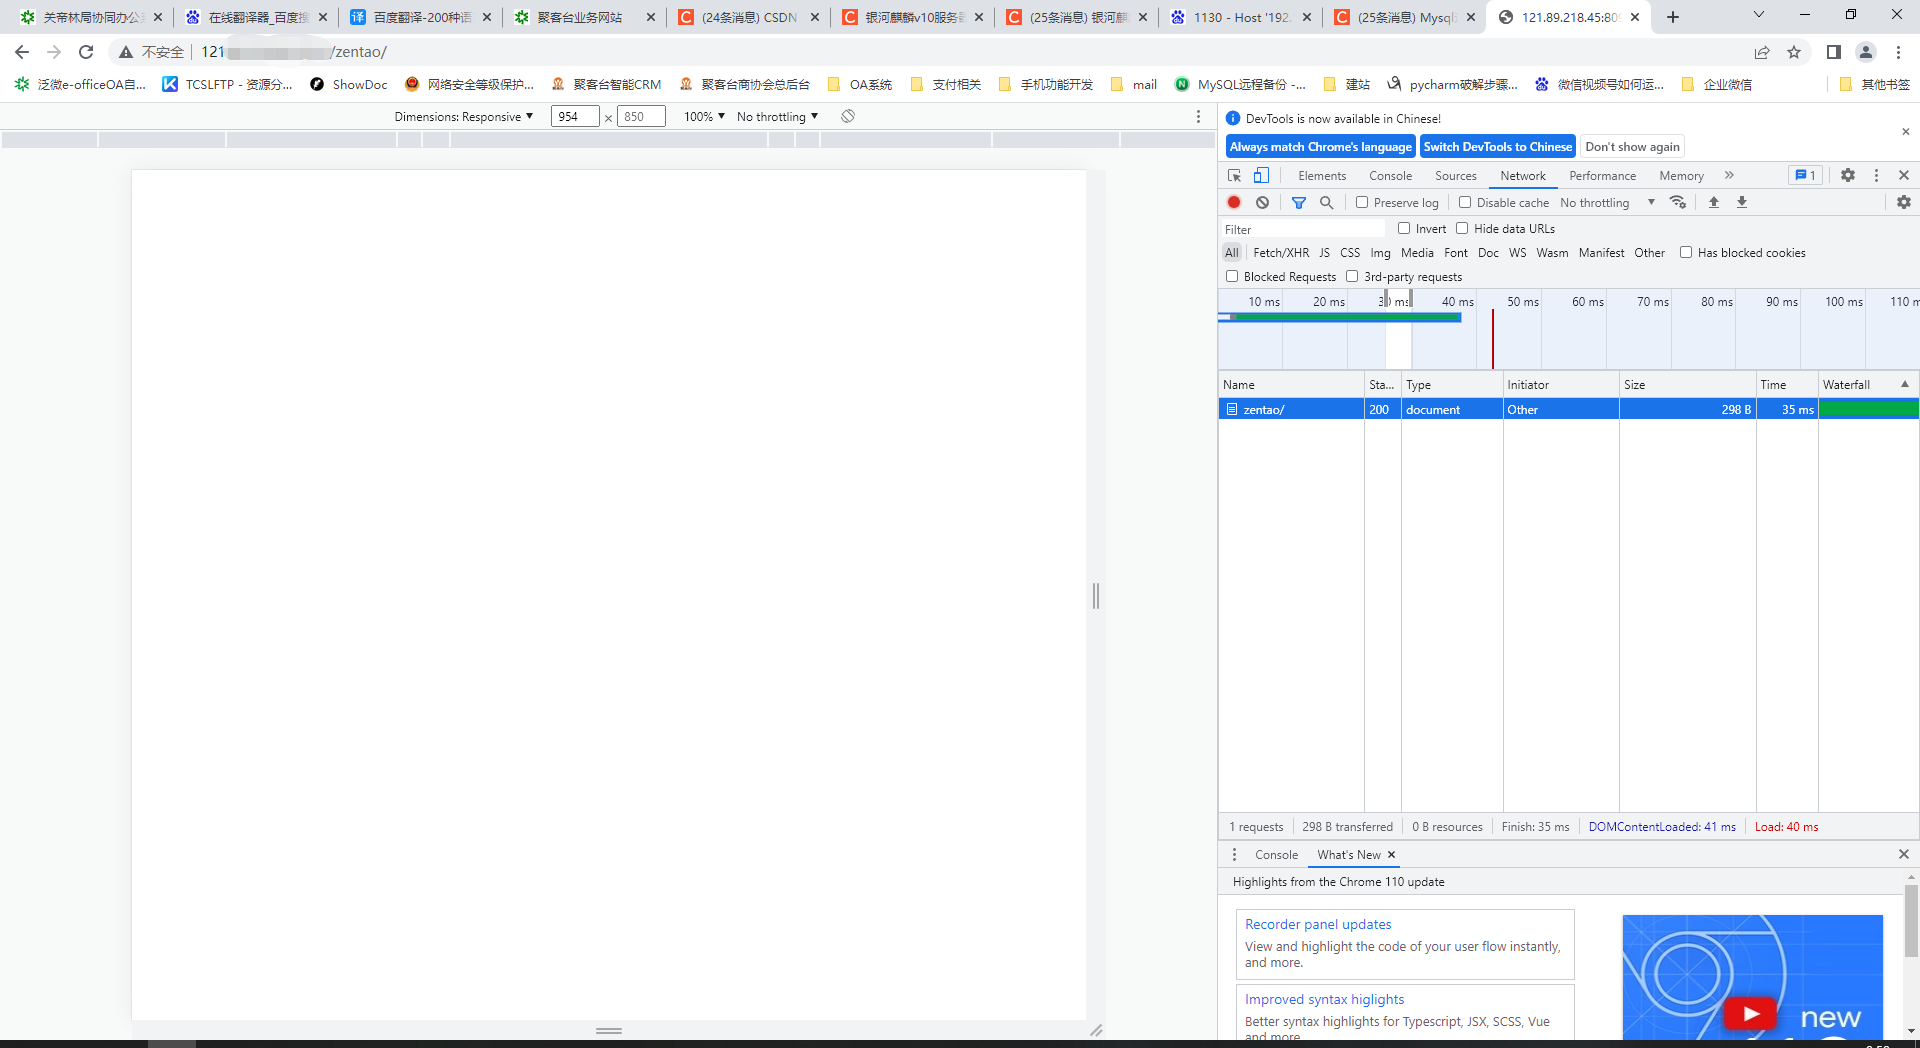Viewport: 1920px width, 1048px height.
Task: Open the ShowDoc bookmark
Action: (348, 85)
